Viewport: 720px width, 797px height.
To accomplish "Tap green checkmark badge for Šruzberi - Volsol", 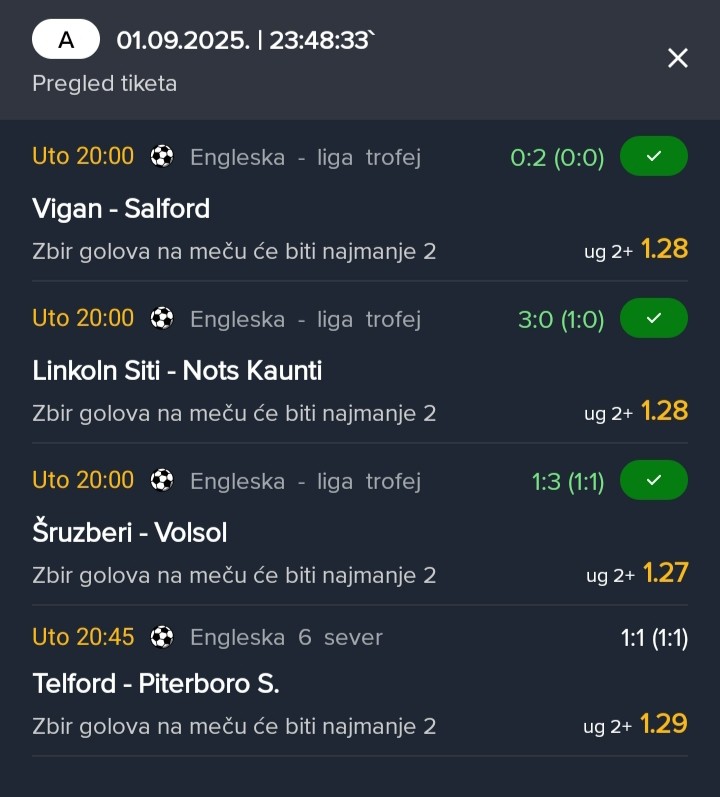I will [x=653, y=480].
